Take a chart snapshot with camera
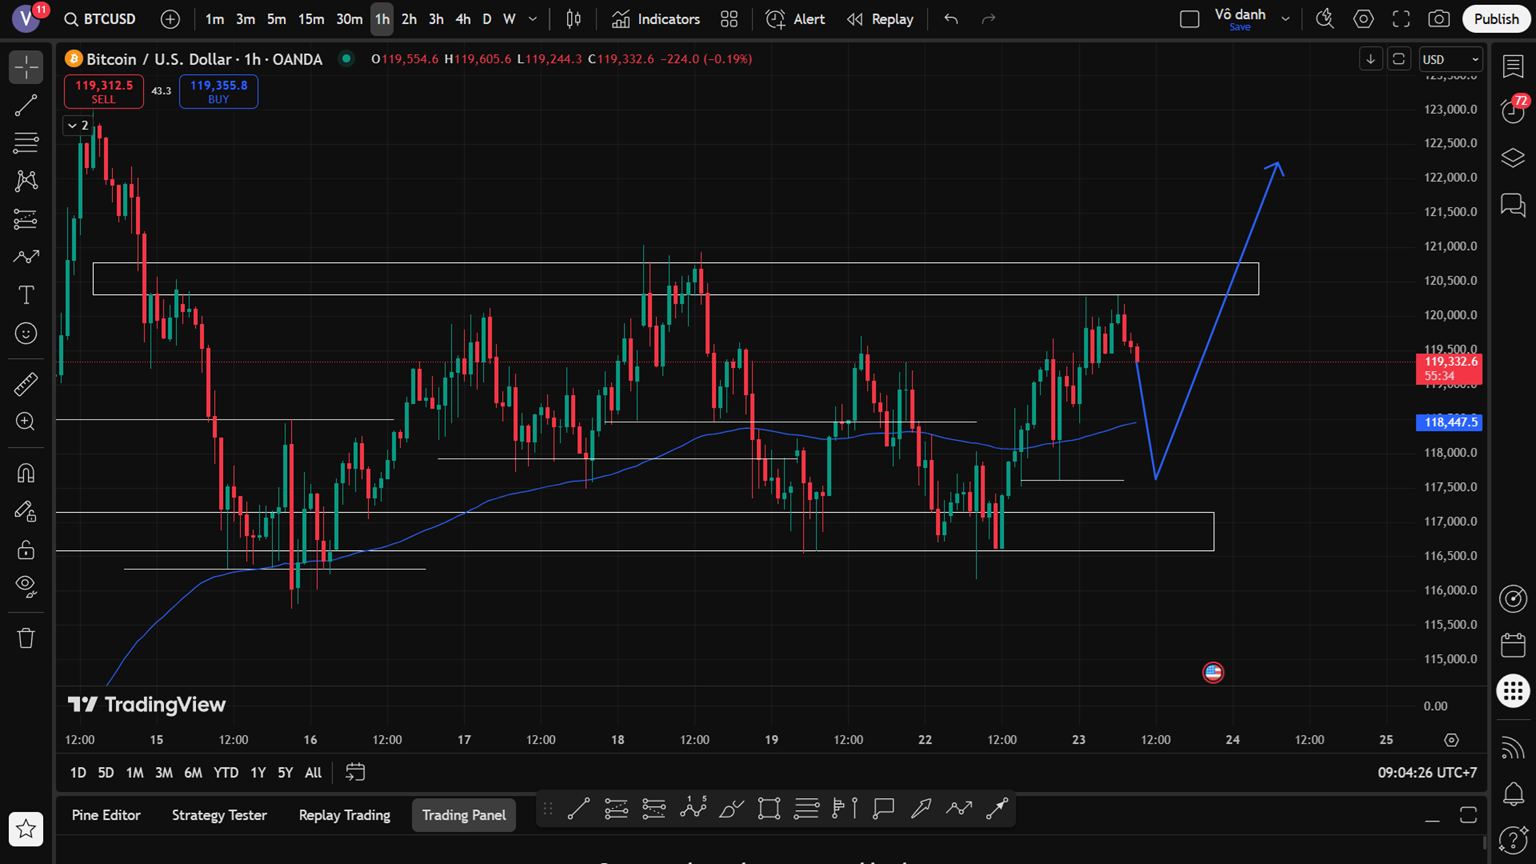Screen dimensions: 1536x864 (1439, 19)
